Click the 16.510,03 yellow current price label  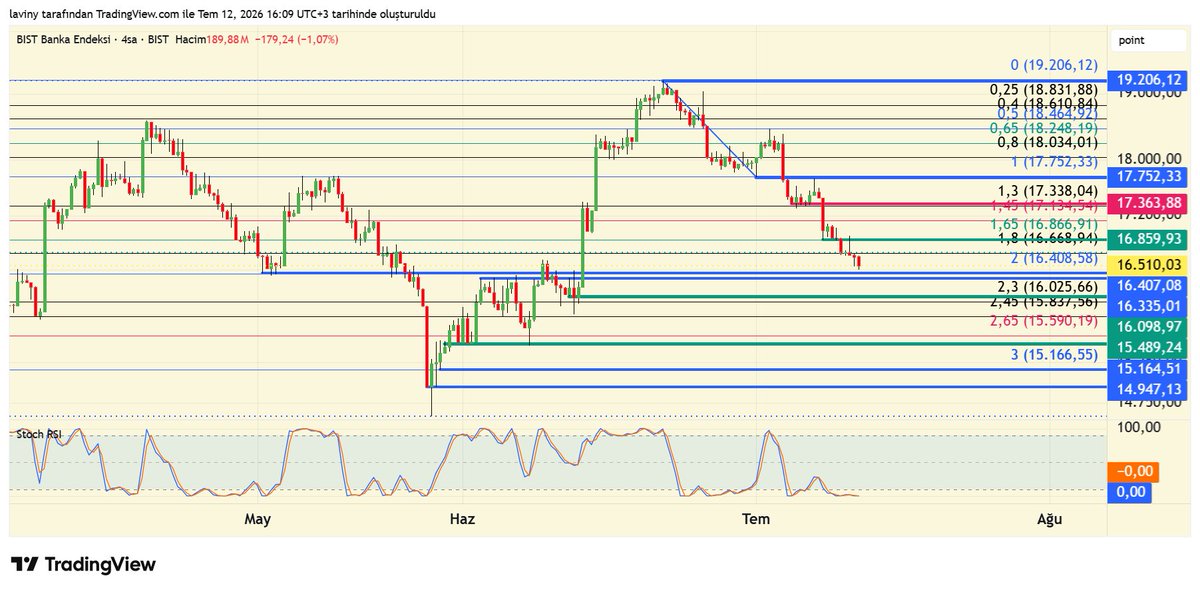(x=1149, y=265)
